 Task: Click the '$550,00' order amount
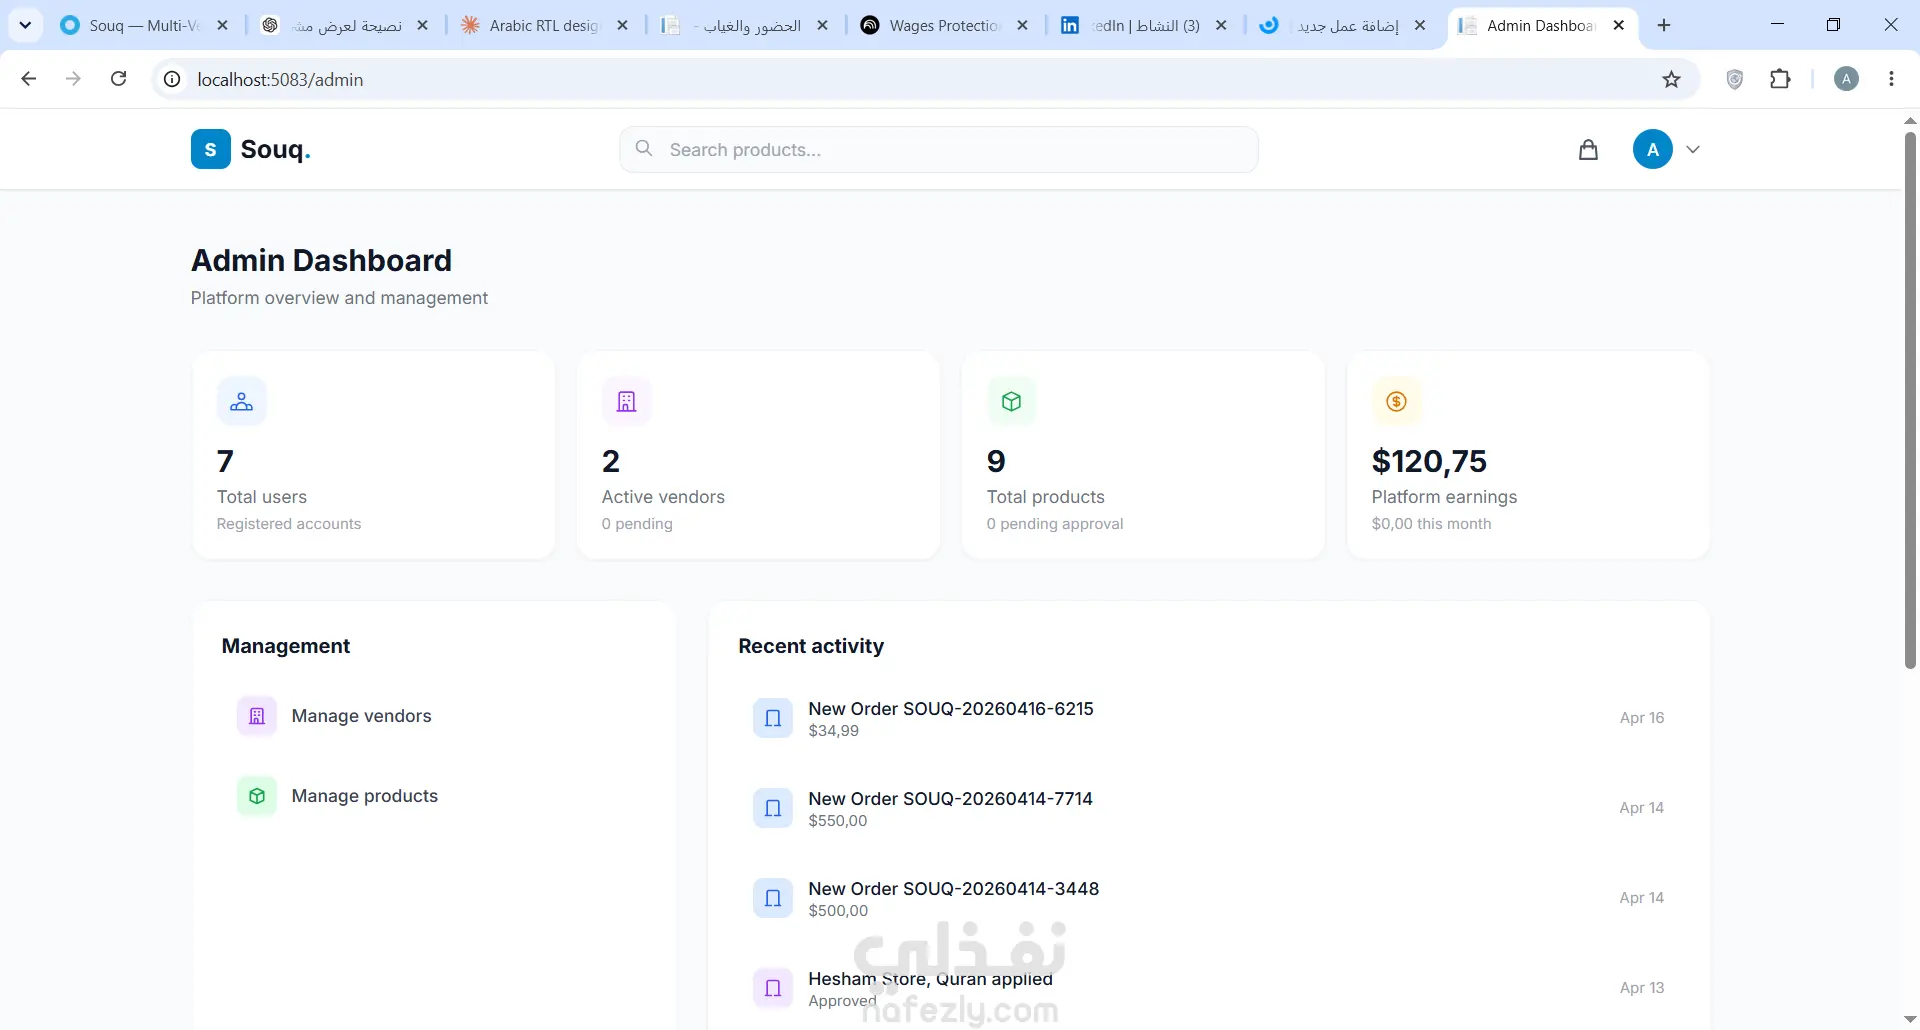tap(838, 821)
